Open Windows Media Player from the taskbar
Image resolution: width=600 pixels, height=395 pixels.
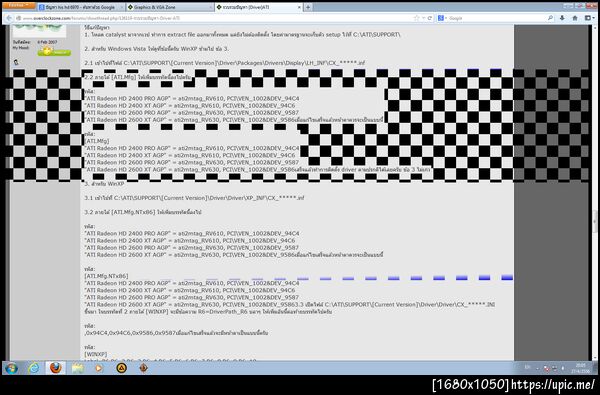[98, 368]
